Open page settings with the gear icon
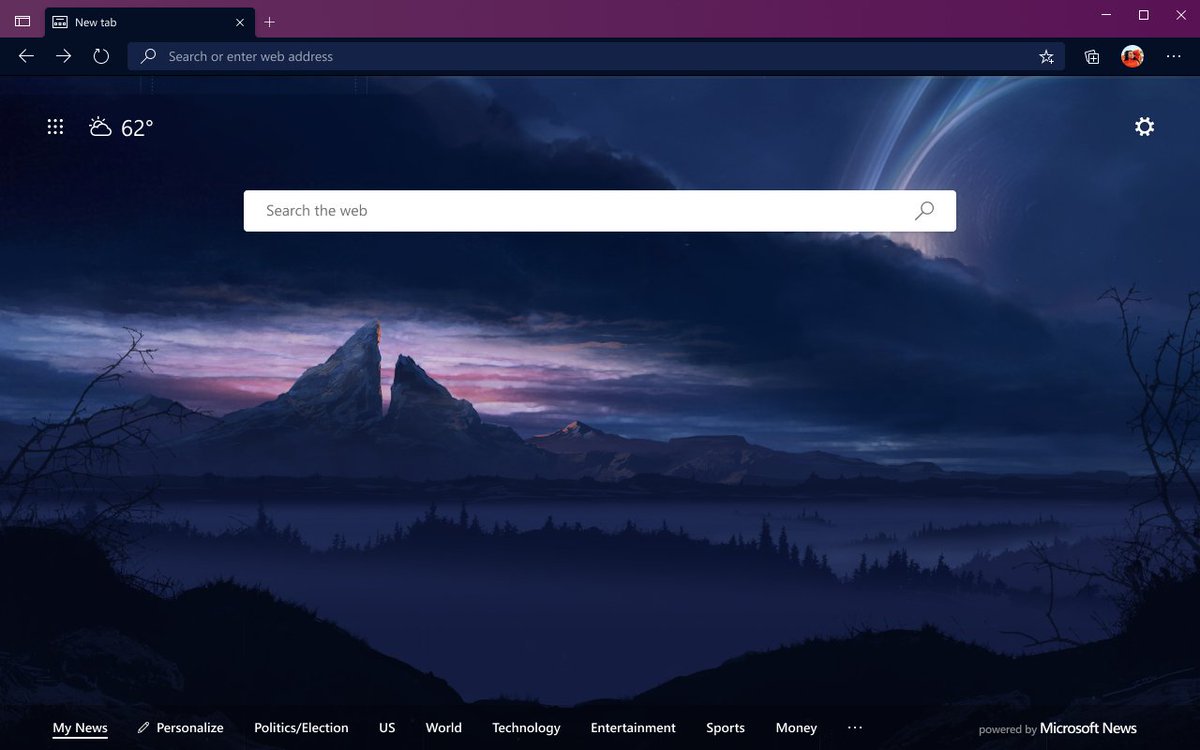The width and height of the screenshot is (1200, 750). click(1144, 126)
